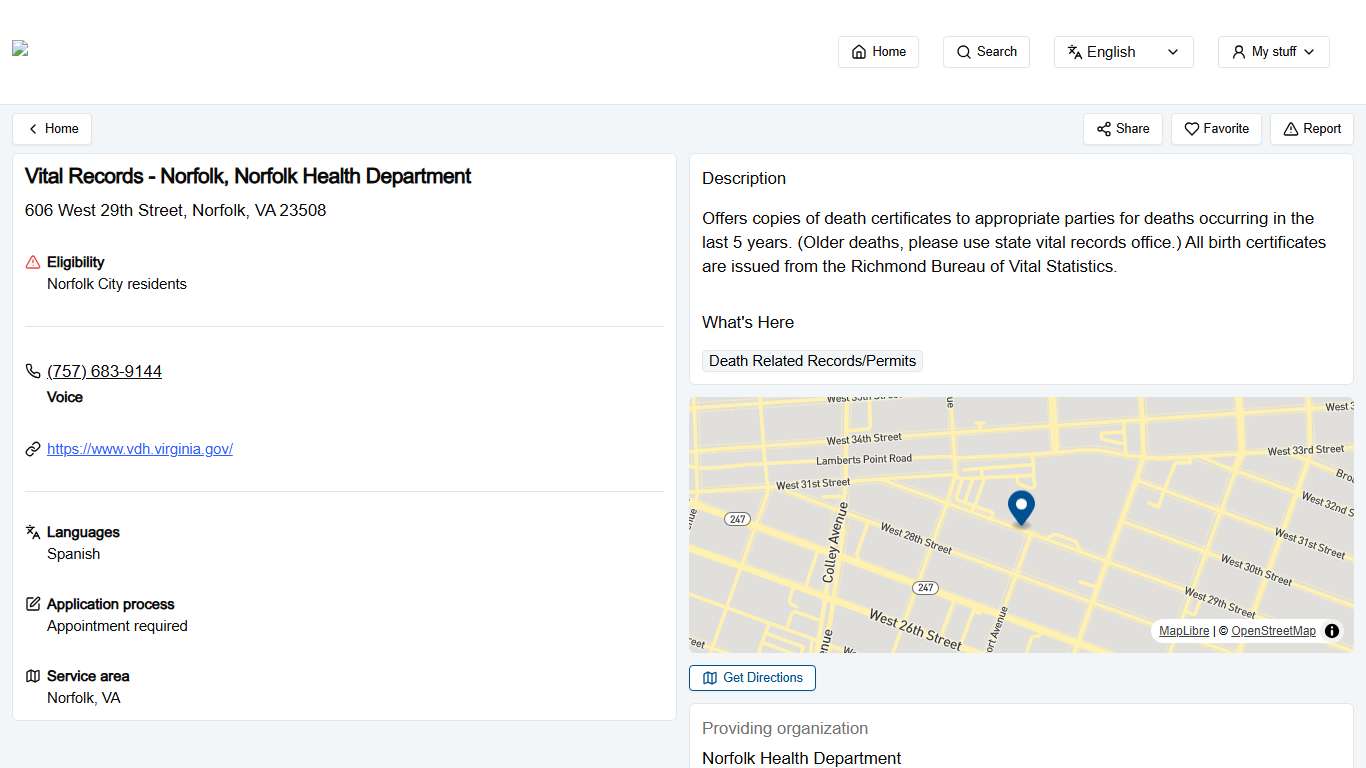Select the Home navigation item
This screenshot has height=768, width=1366.
click(x=878, y=51)
